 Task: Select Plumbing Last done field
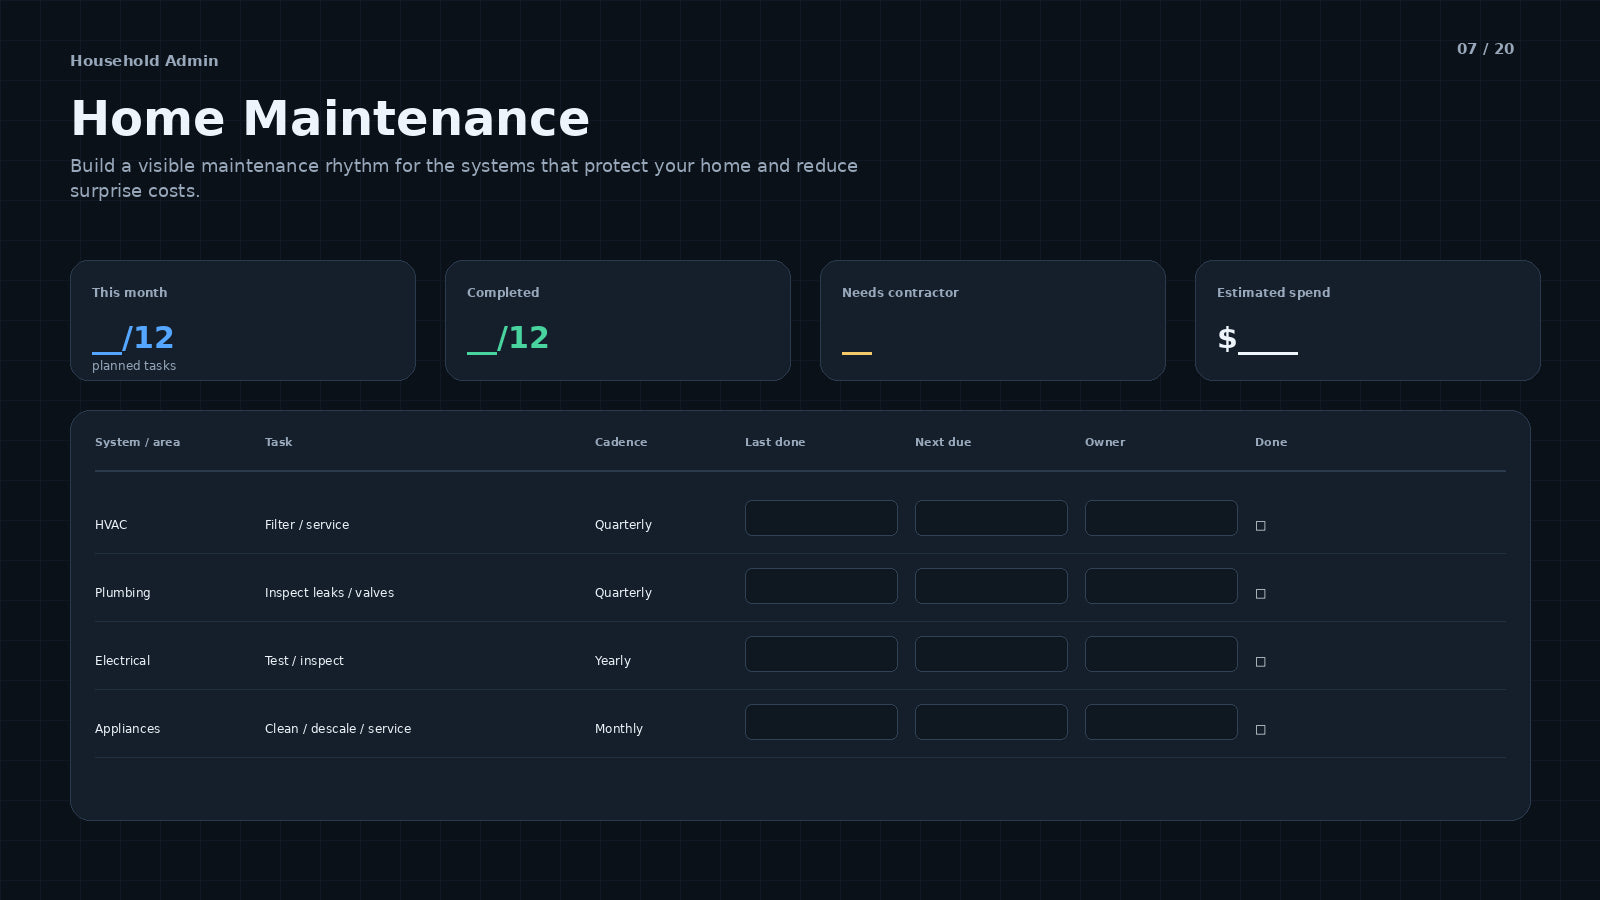821,586
